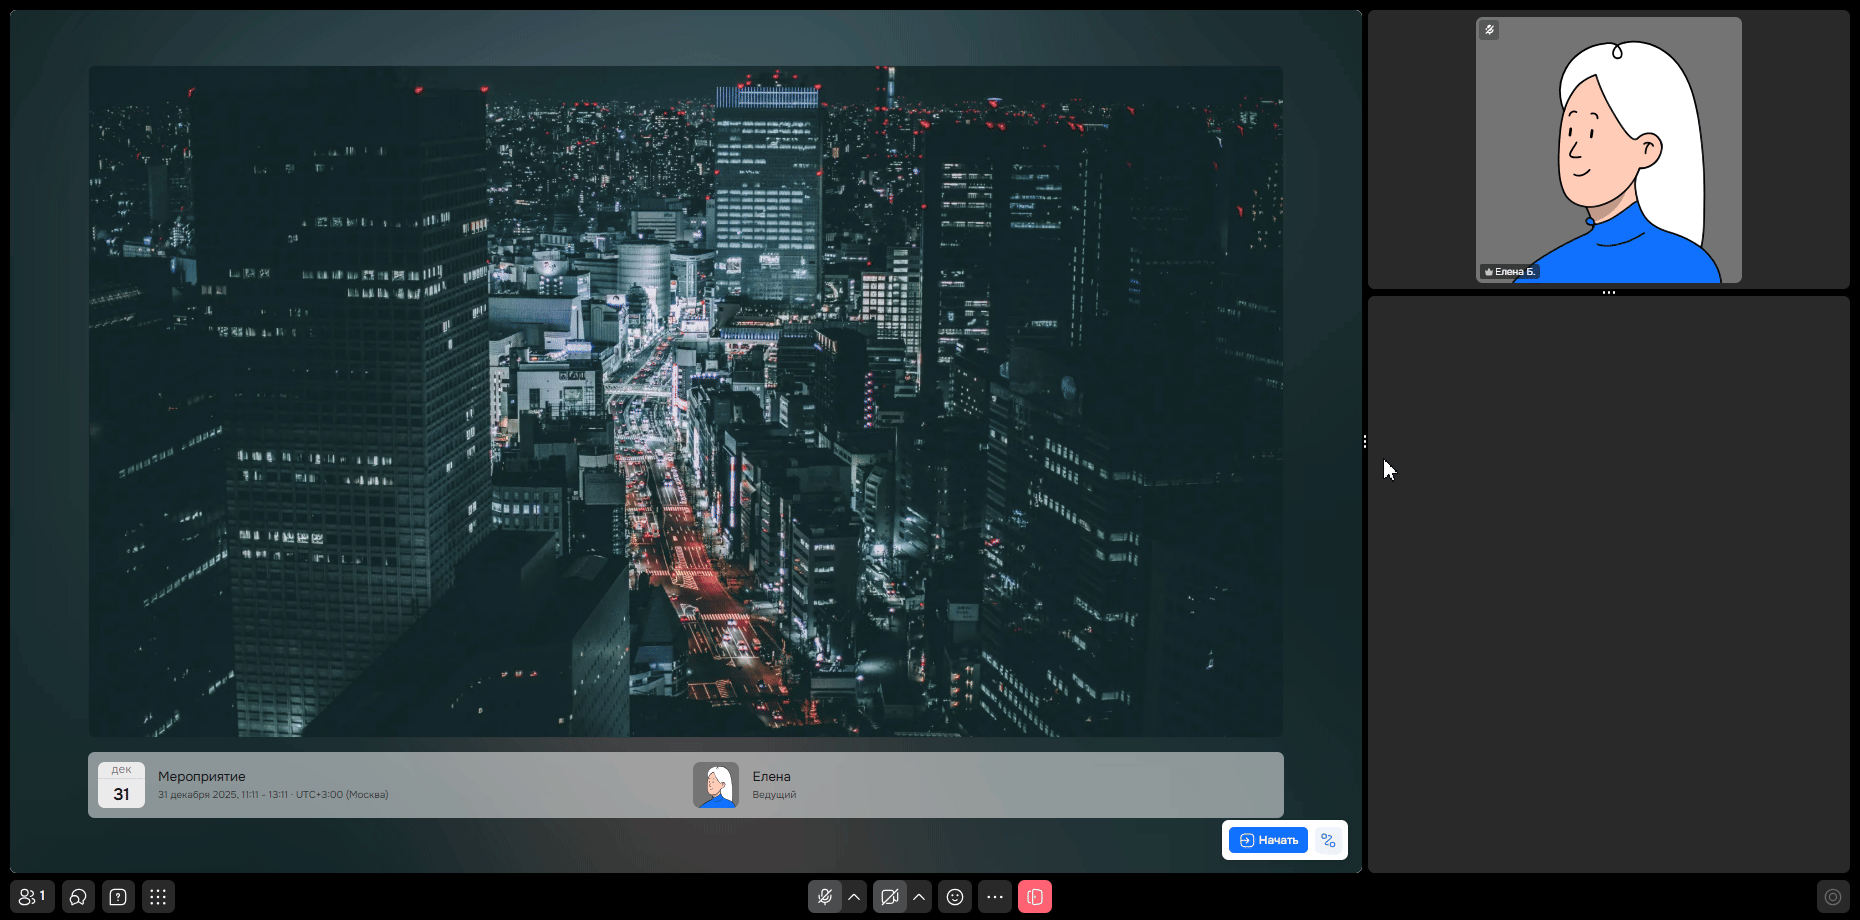The width and height of the screenshot is (1860, 920).
Task: Click the horizontal divider below video tile
Action: (x=1608, y=293)
